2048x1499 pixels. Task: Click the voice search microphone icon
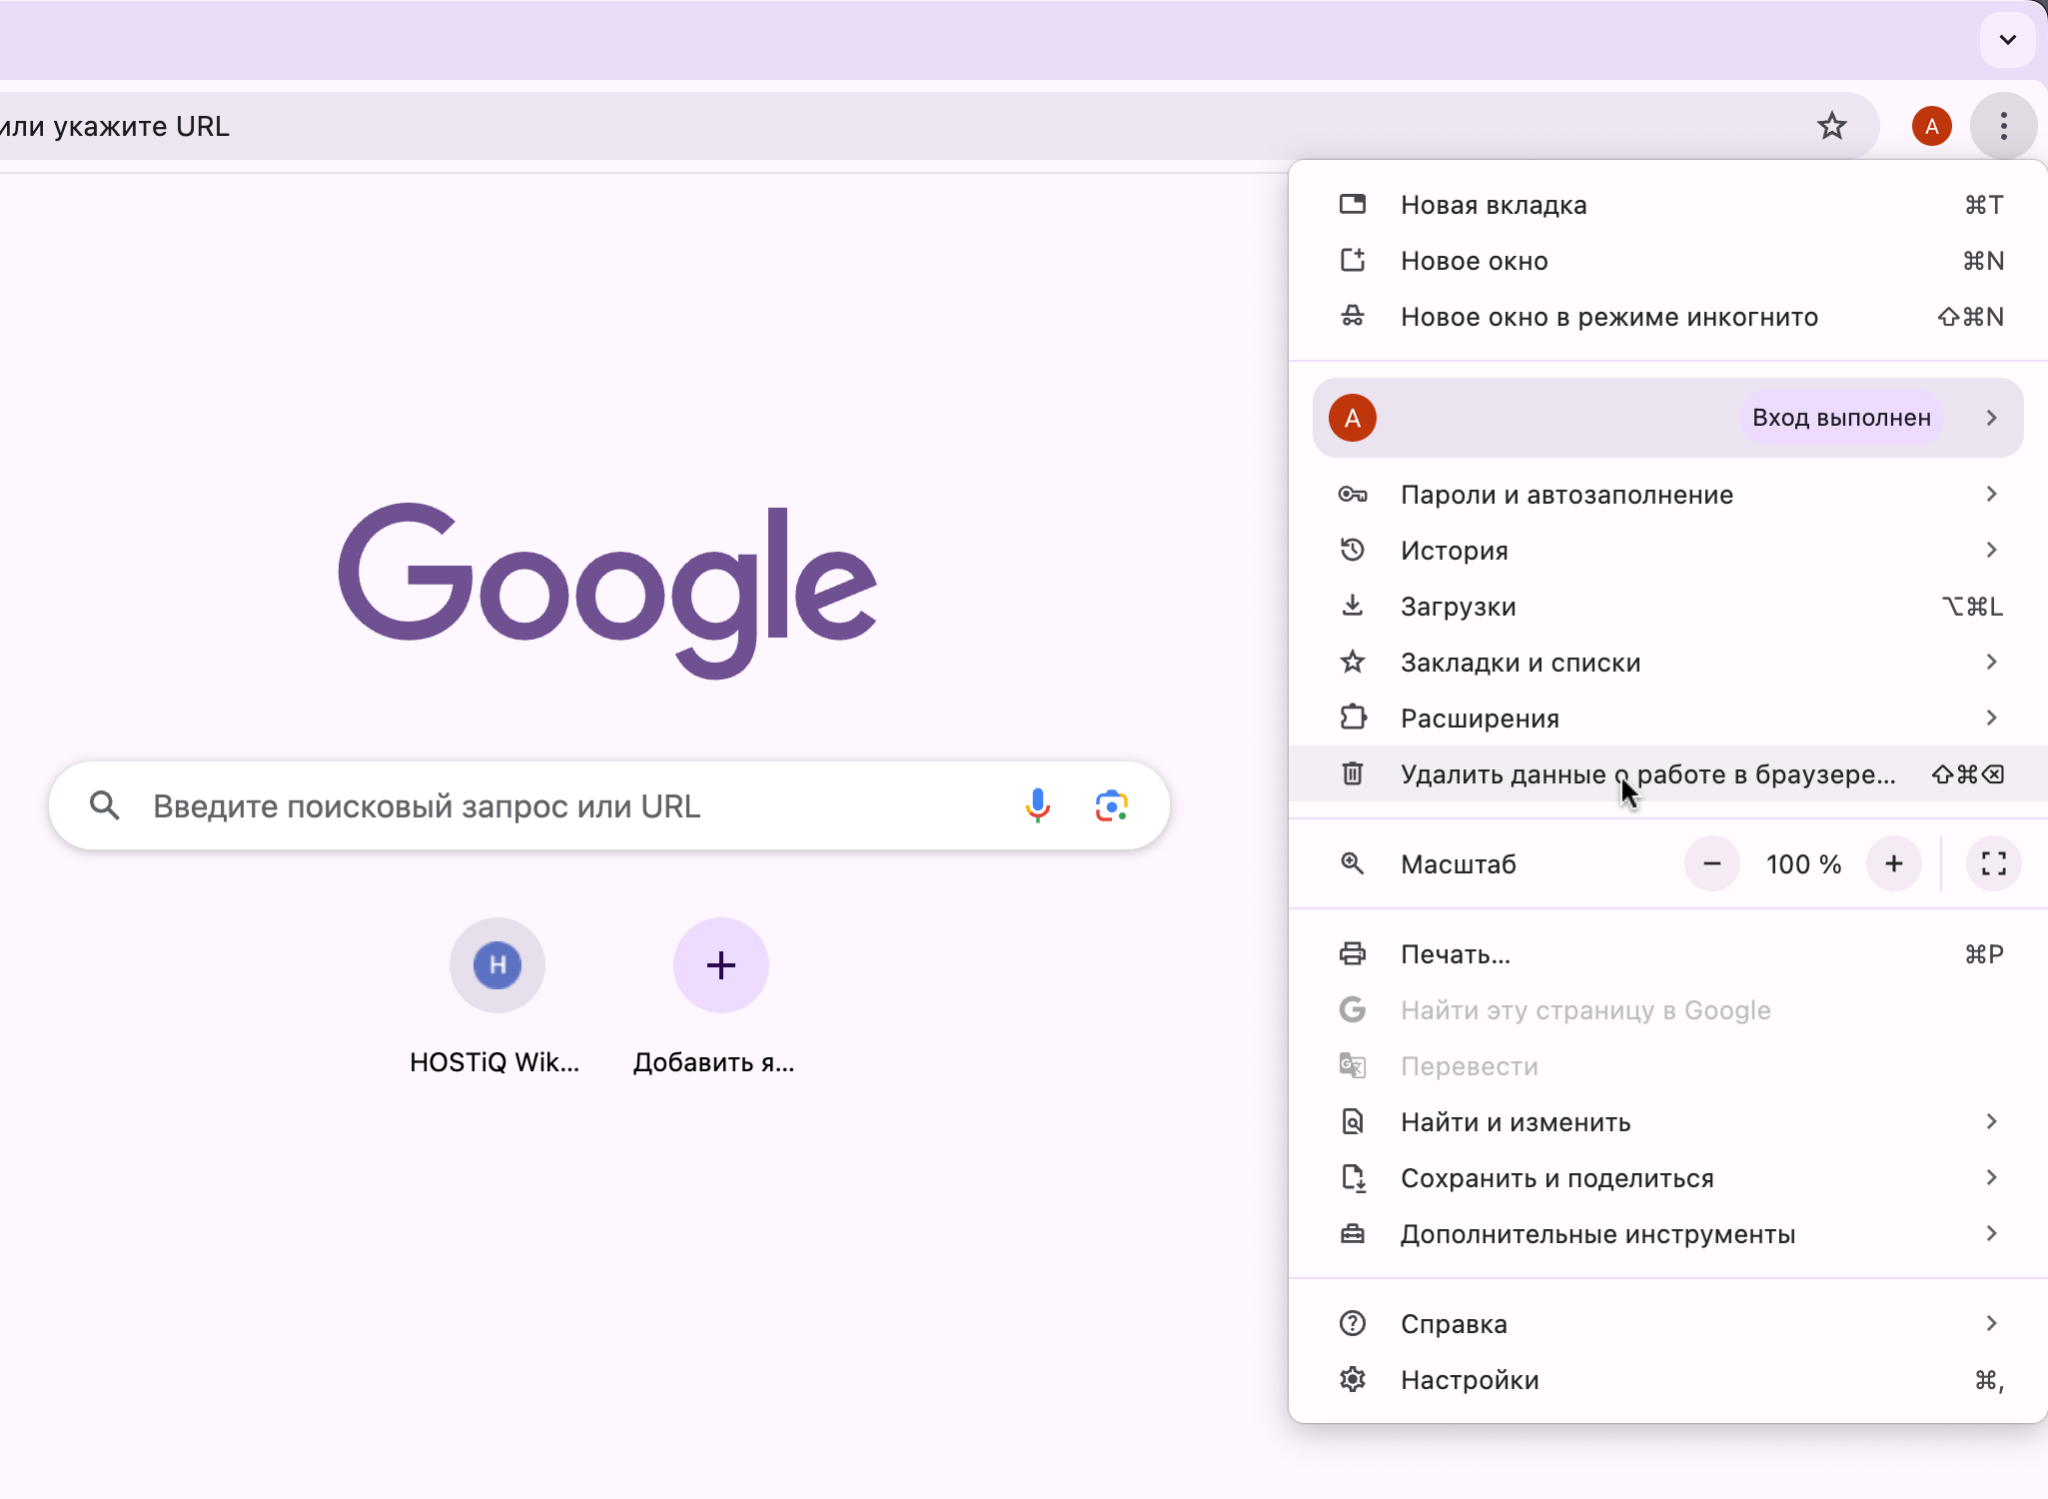tap(1038, 805)
